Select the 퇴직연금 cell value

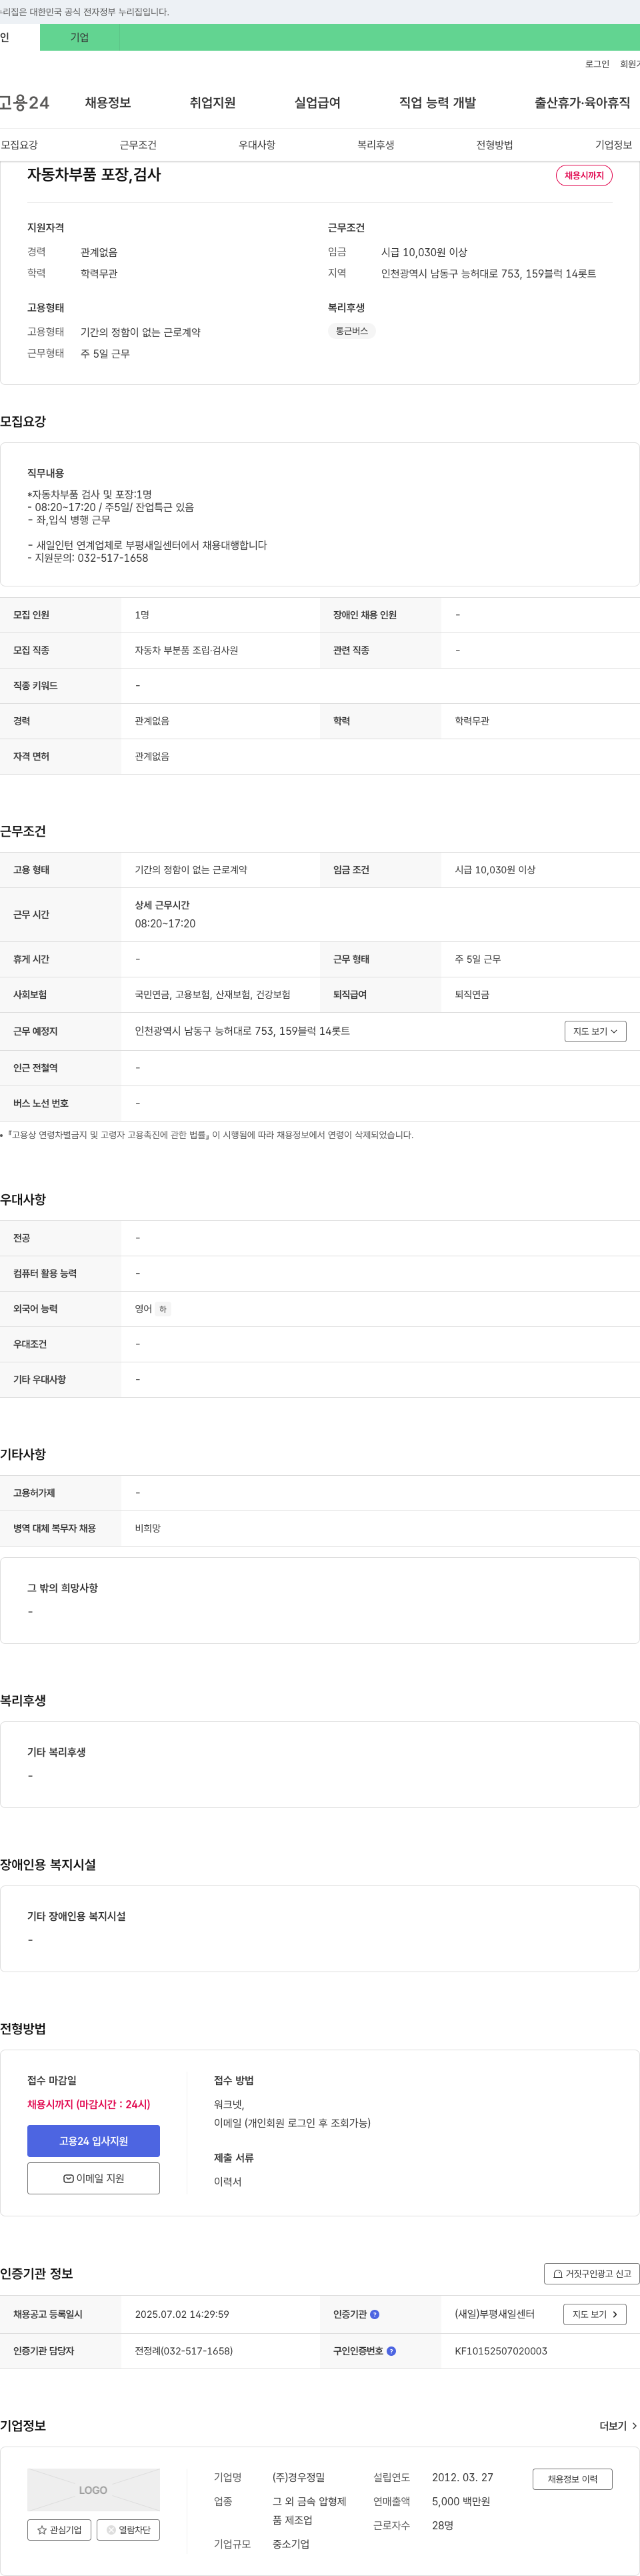[x=472, y=995]
